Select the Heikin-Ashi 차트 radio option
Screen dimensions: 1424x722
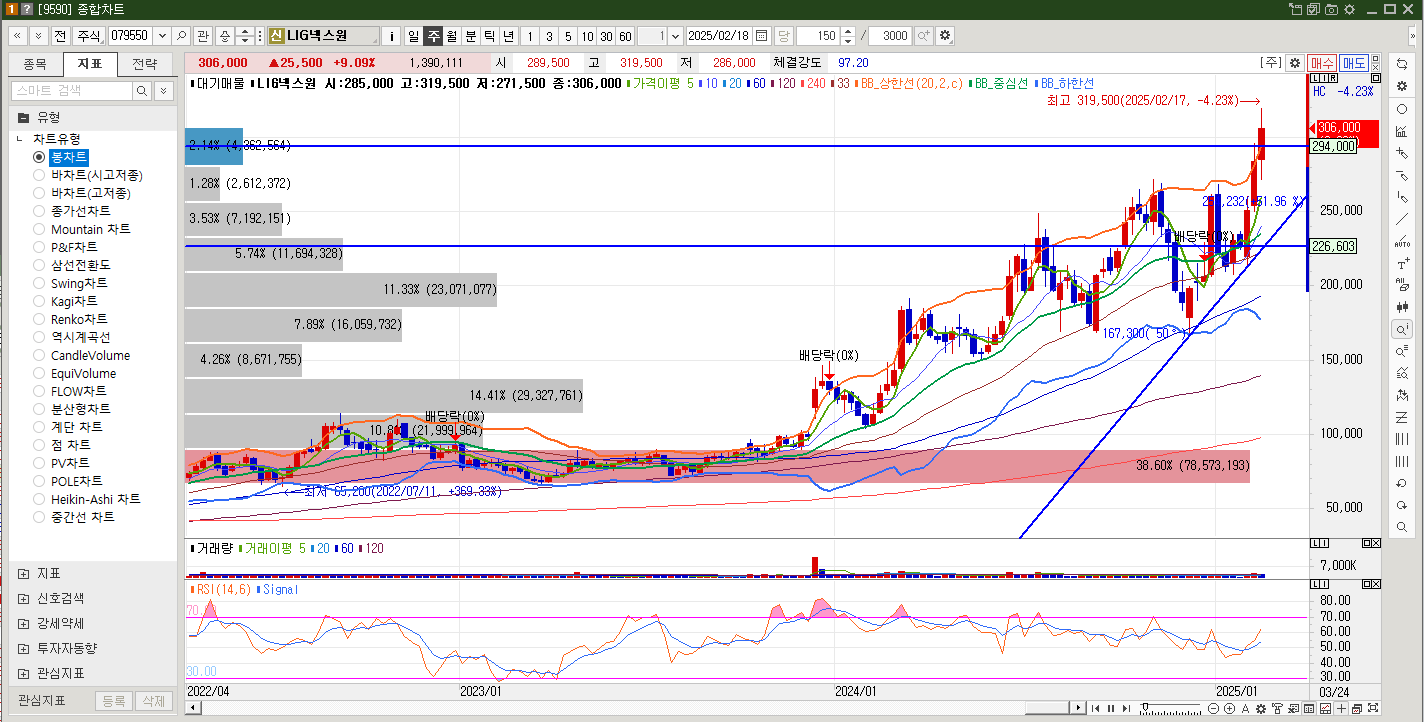point(39,499)
